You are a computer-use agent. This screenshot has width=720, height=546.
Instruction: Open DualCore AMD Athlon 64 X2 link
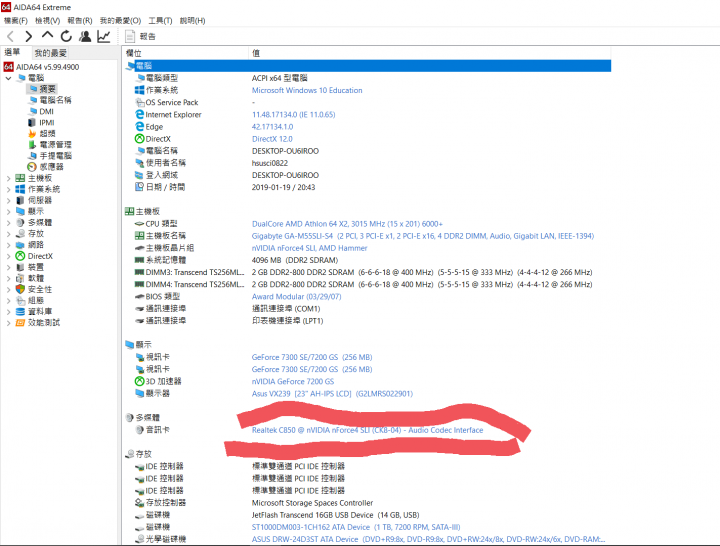pos(347,224)
